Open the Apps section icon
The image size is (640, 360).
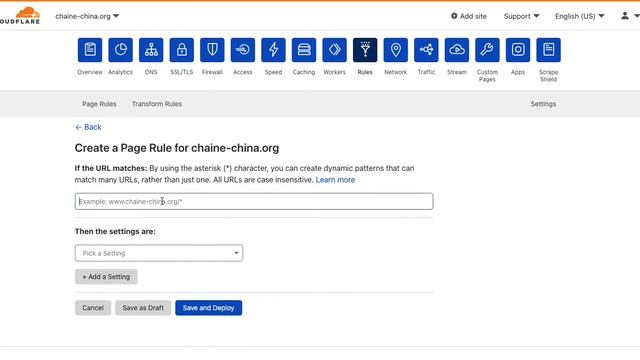pyautogui.click(x=518, y=50)
